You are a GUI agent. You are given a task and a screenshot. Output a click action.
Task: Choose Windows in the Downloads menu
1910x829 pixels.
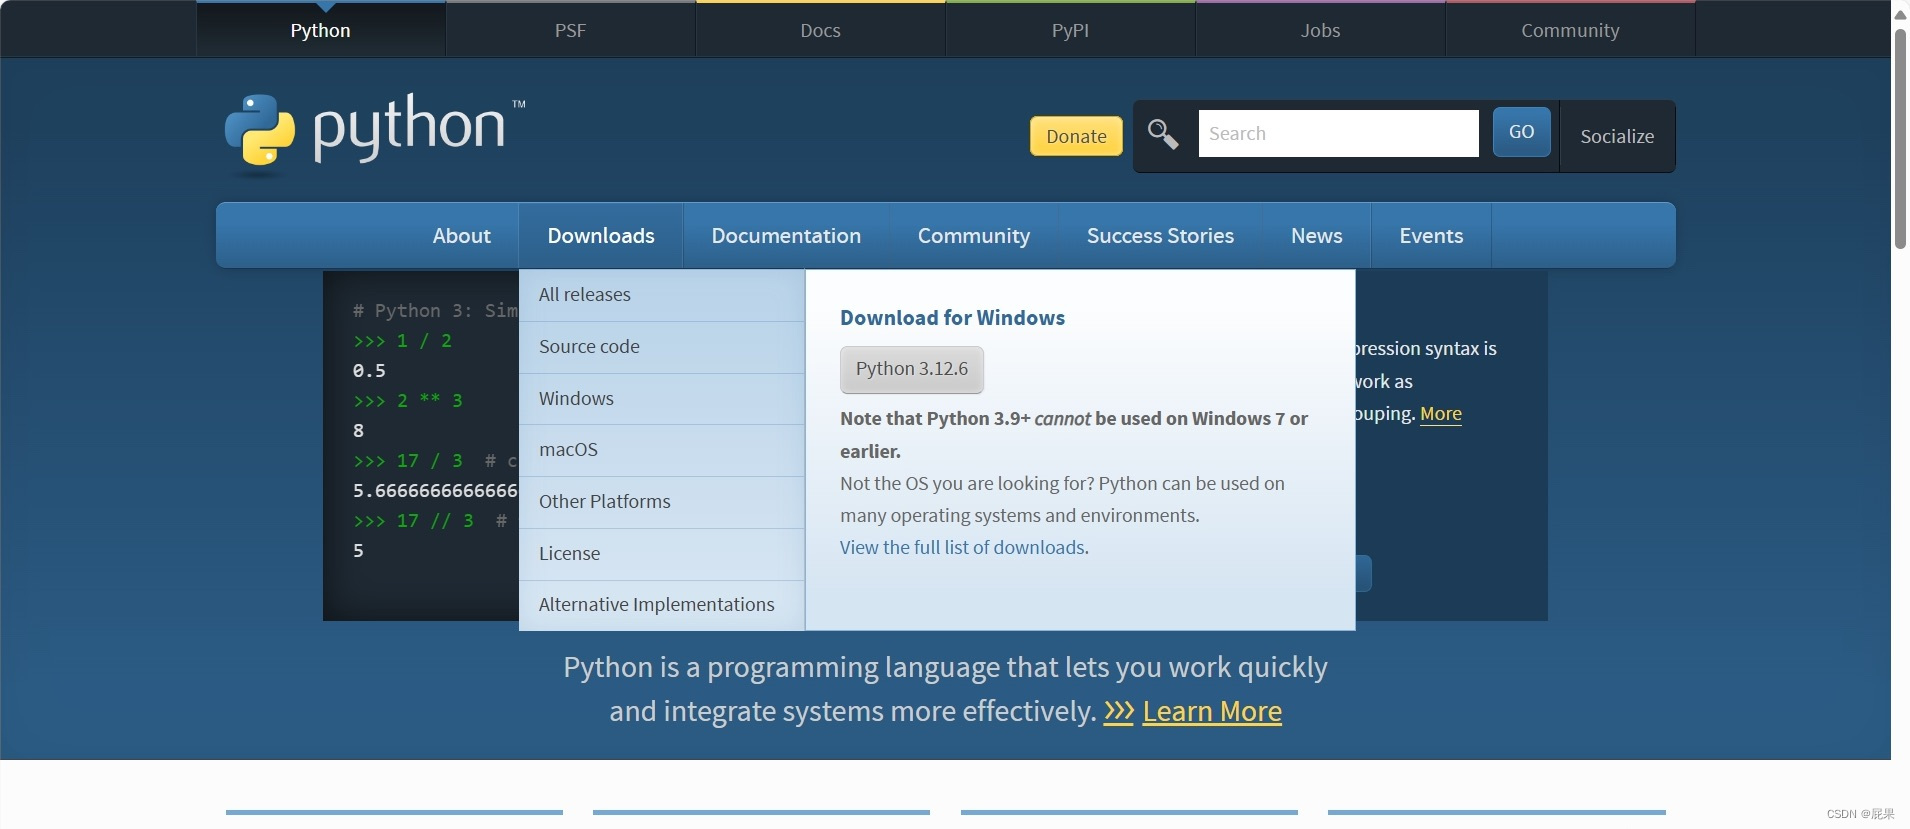tap(662, 399)
